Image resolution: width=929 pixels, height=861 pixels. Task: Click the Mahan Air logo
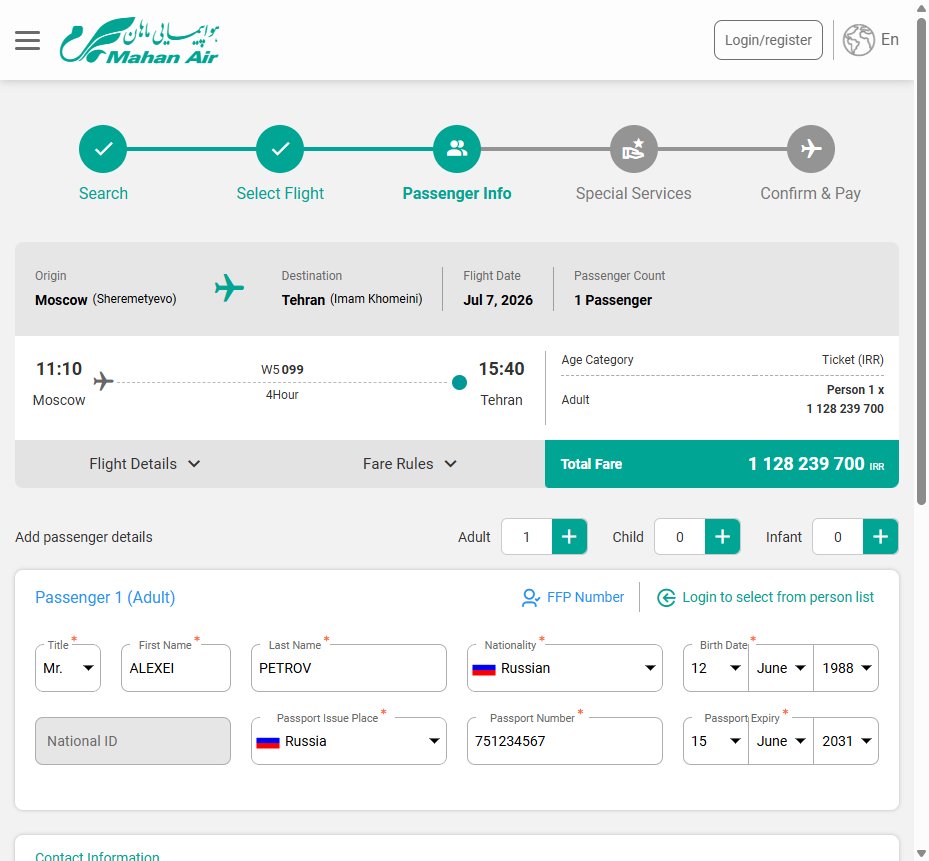pyautogui.click(x=140, y=40)
